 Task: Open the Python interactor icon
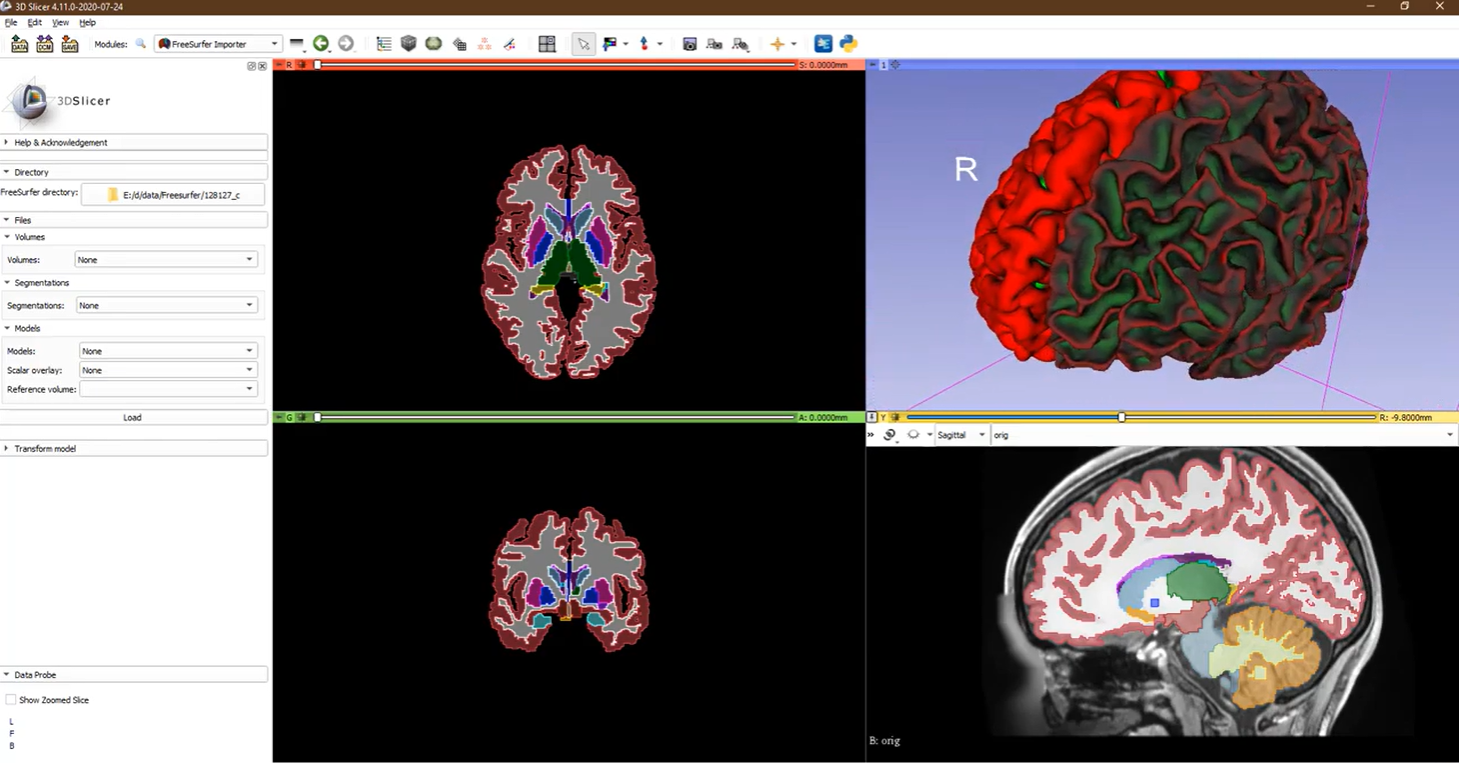[x=848, y=44]
